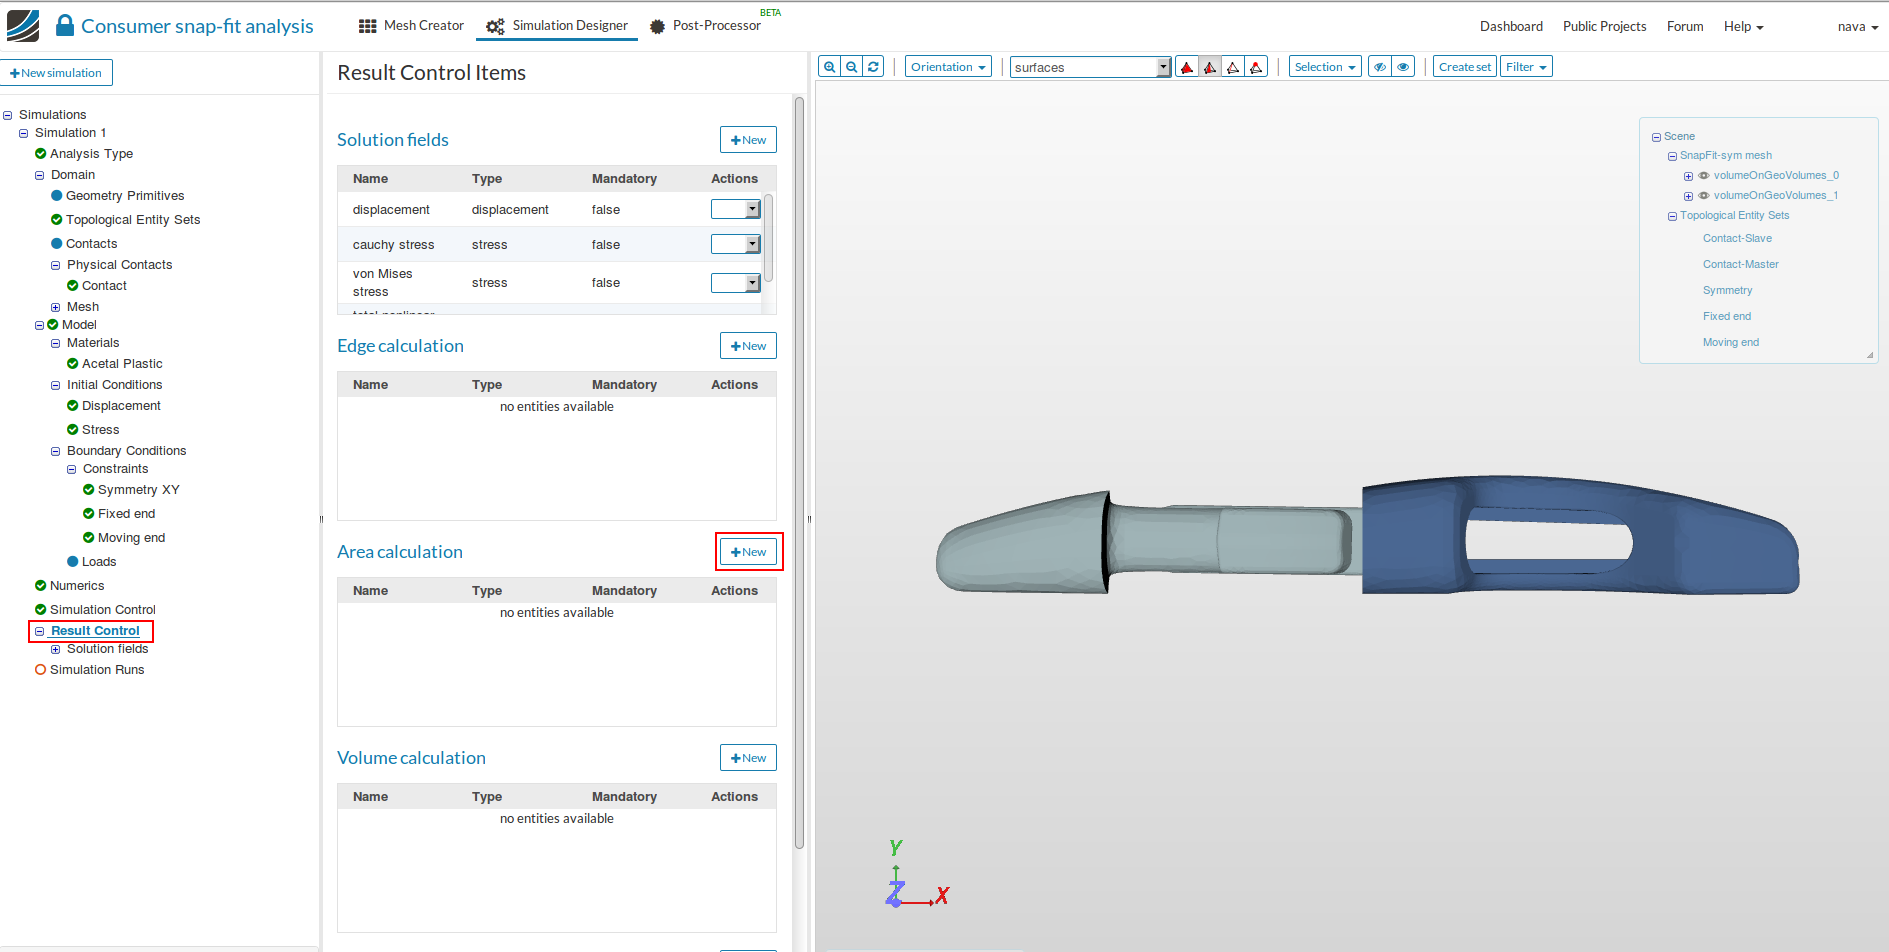Open the cauchy stress row actions dropdown
Image resolution: width=1889 pixels, height=952 pixels.
(736, 244)
